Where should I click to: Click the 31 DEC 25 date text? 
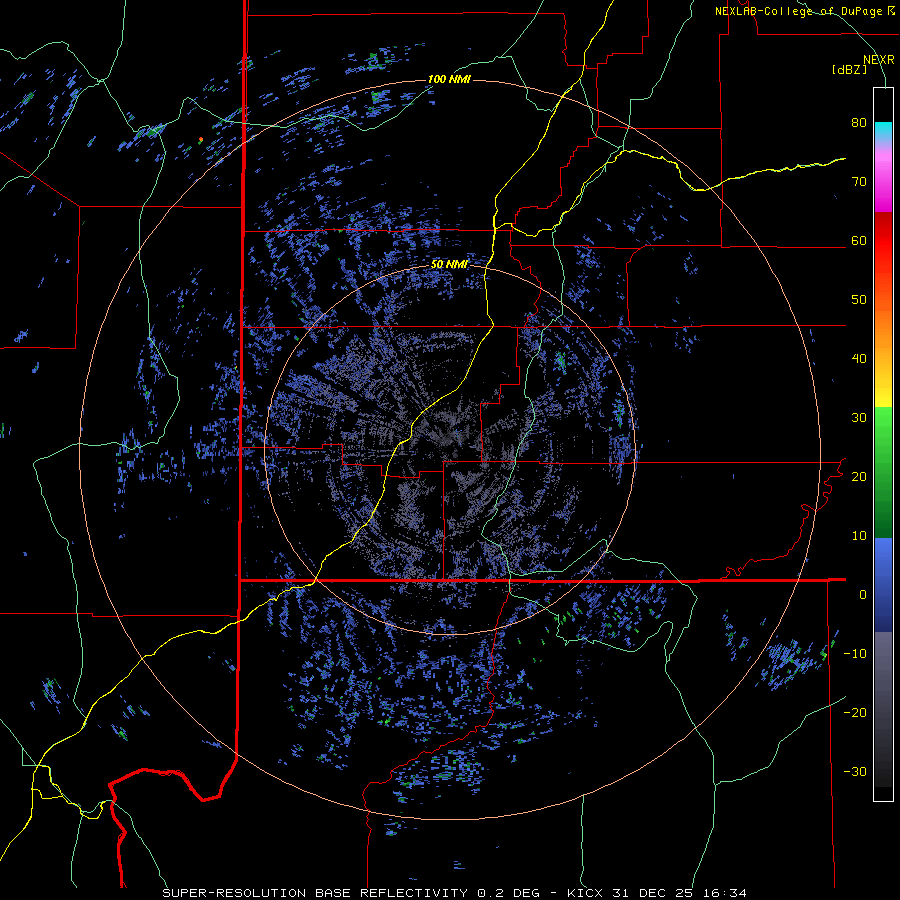654,893
